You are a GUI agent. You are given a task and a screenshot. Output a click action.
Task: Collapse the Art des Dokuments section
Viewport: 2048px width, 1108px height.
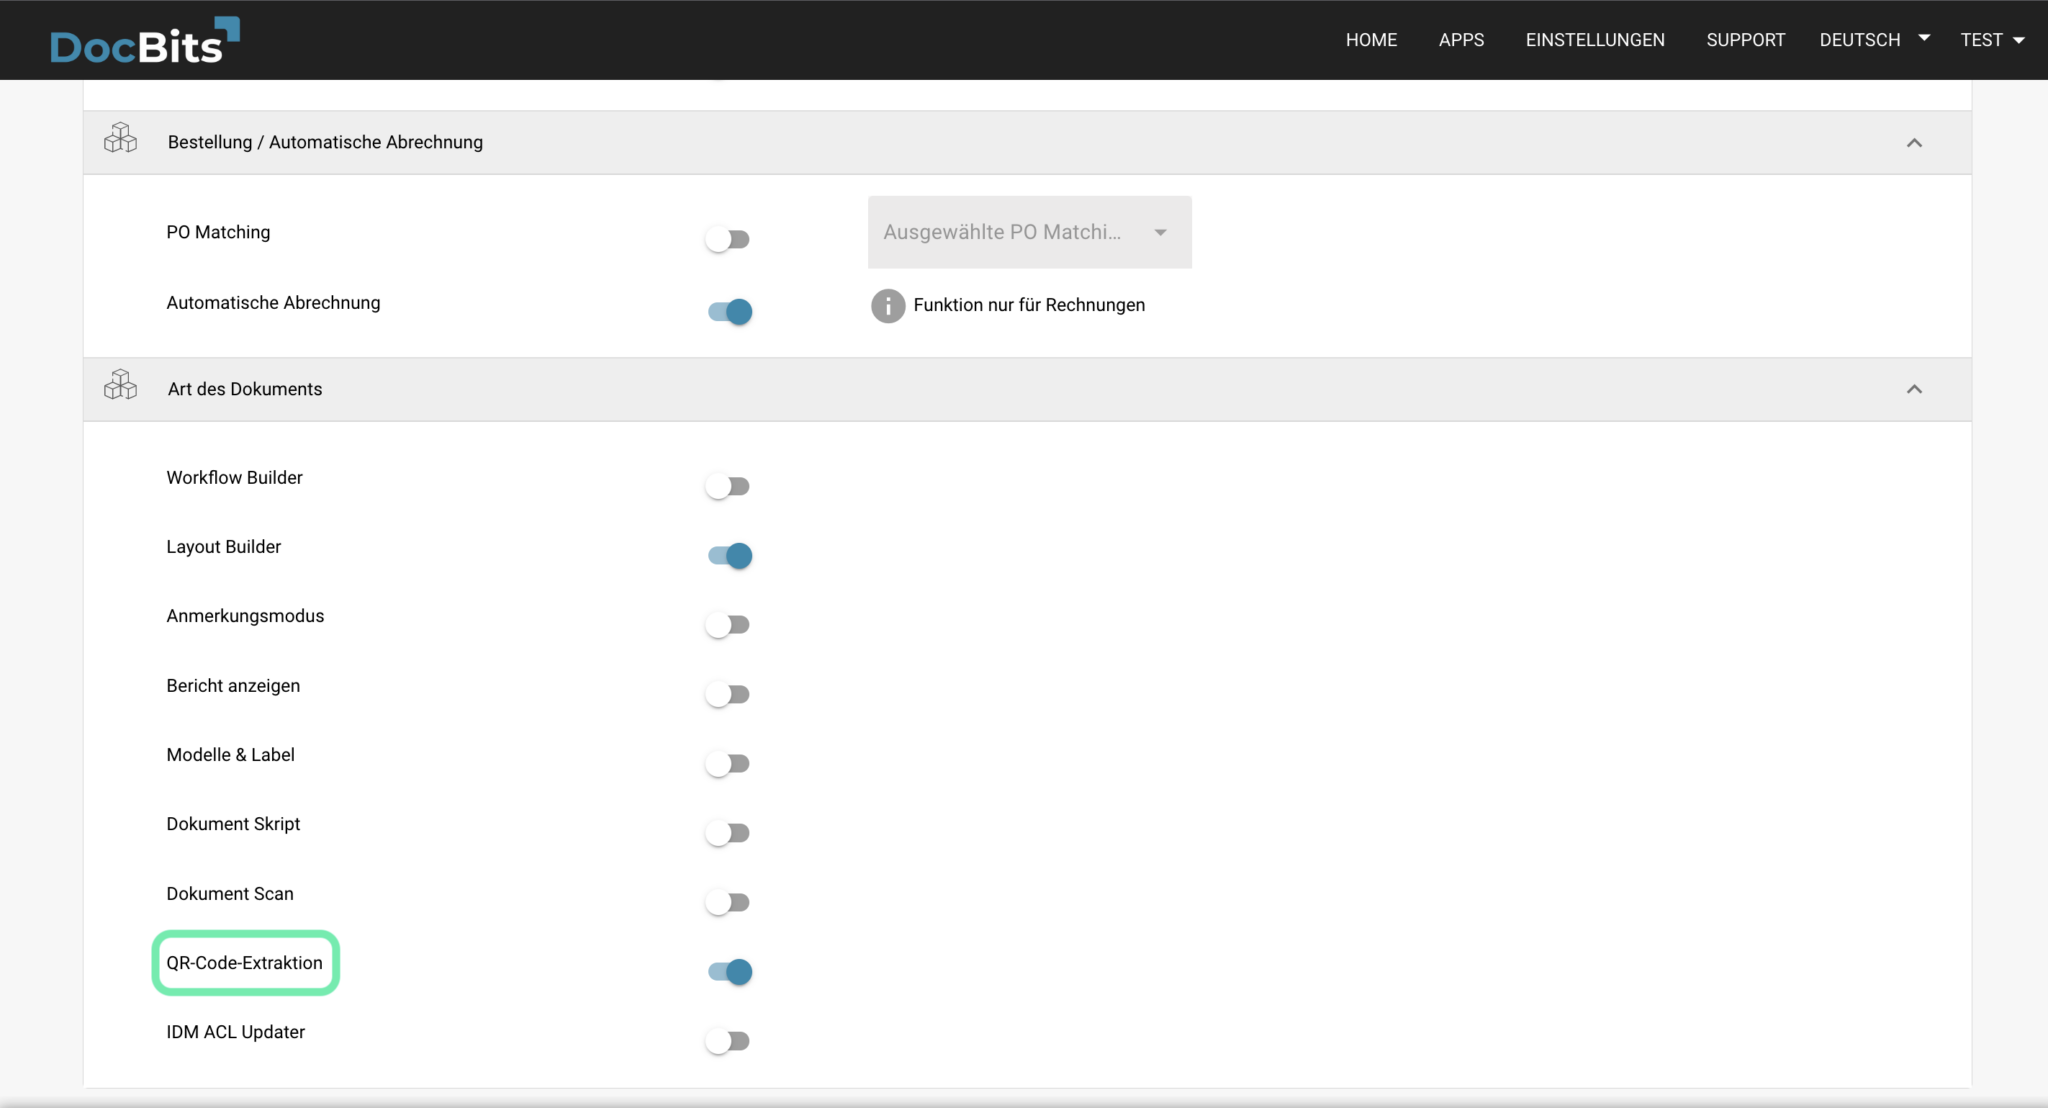pyautogui.click(x=1913, y=389)
